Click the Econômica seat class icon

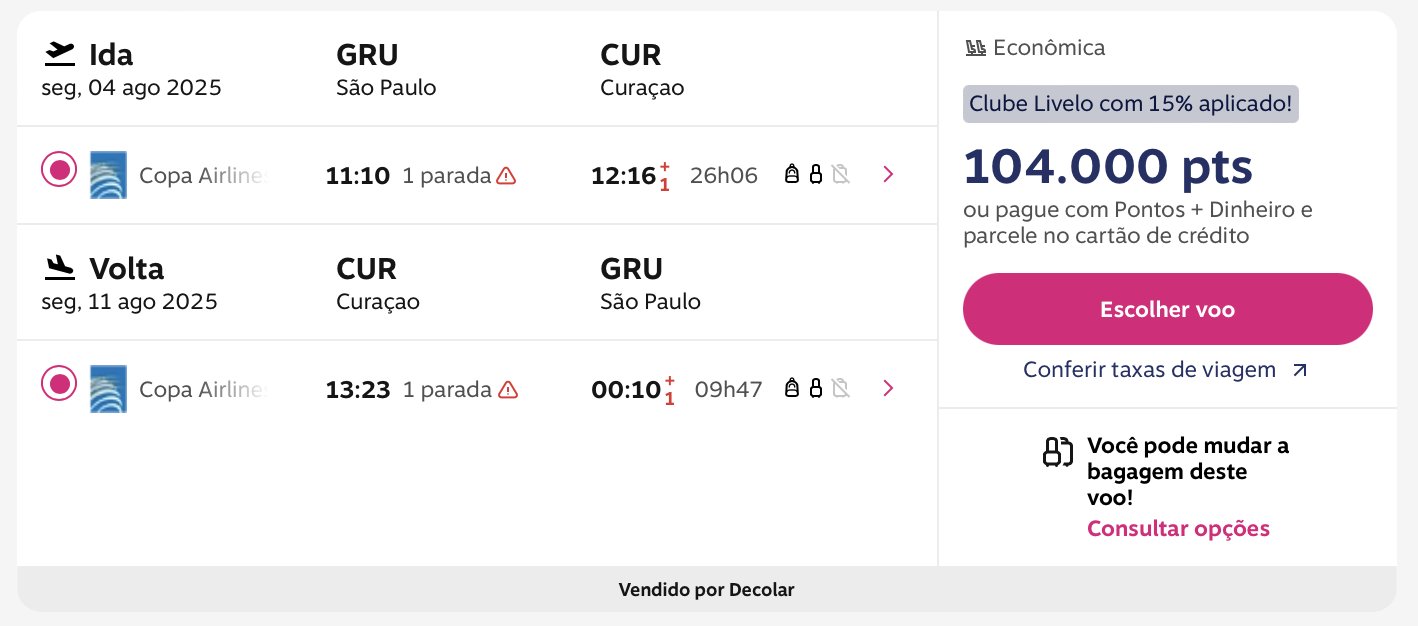(976, 47)
